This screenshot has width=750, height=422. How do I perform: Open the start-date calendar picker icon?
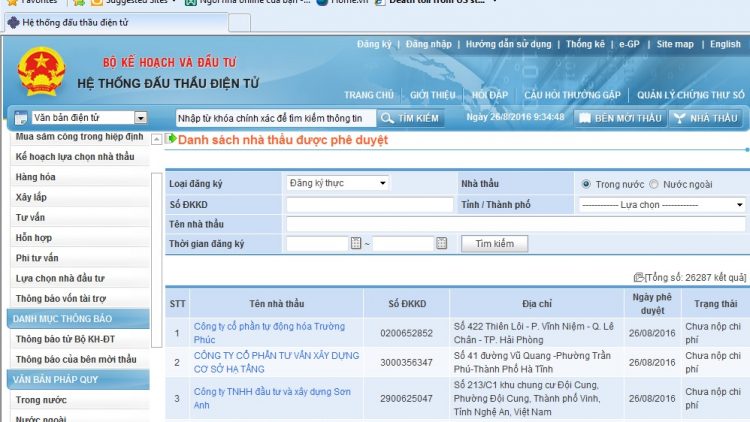tap(356, 243)
